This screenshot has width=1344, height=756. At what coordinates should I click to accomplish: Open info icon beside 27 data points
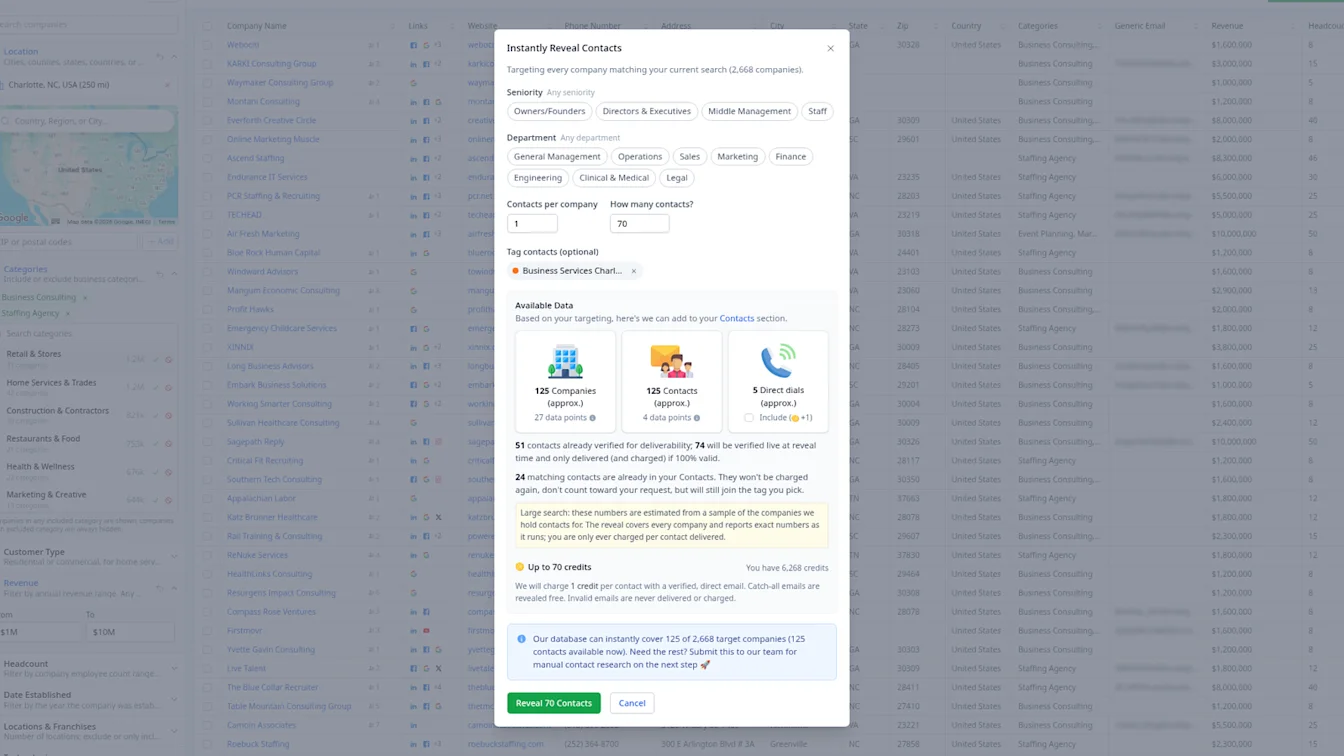pyautogui.click(x=593, y=418)
